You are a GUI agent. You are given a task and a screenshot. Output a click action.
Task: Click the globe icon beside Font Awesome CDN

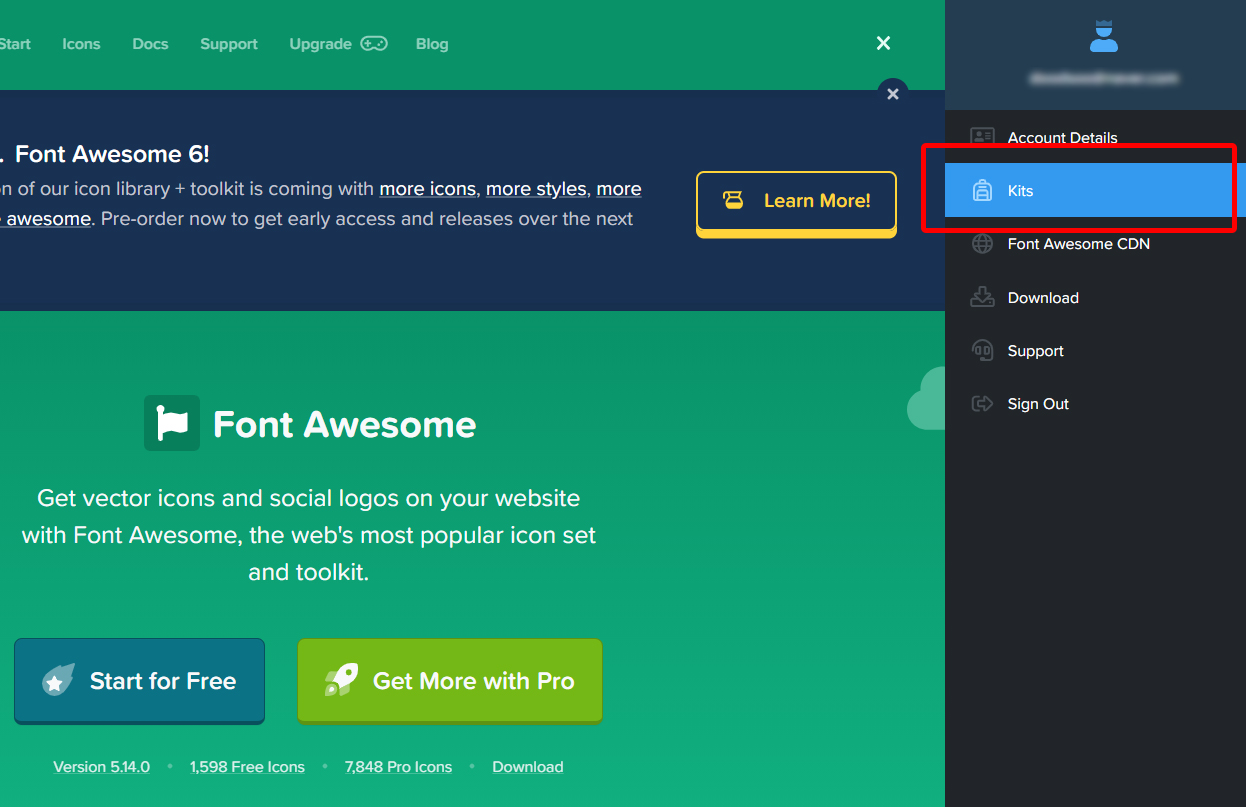983,244
